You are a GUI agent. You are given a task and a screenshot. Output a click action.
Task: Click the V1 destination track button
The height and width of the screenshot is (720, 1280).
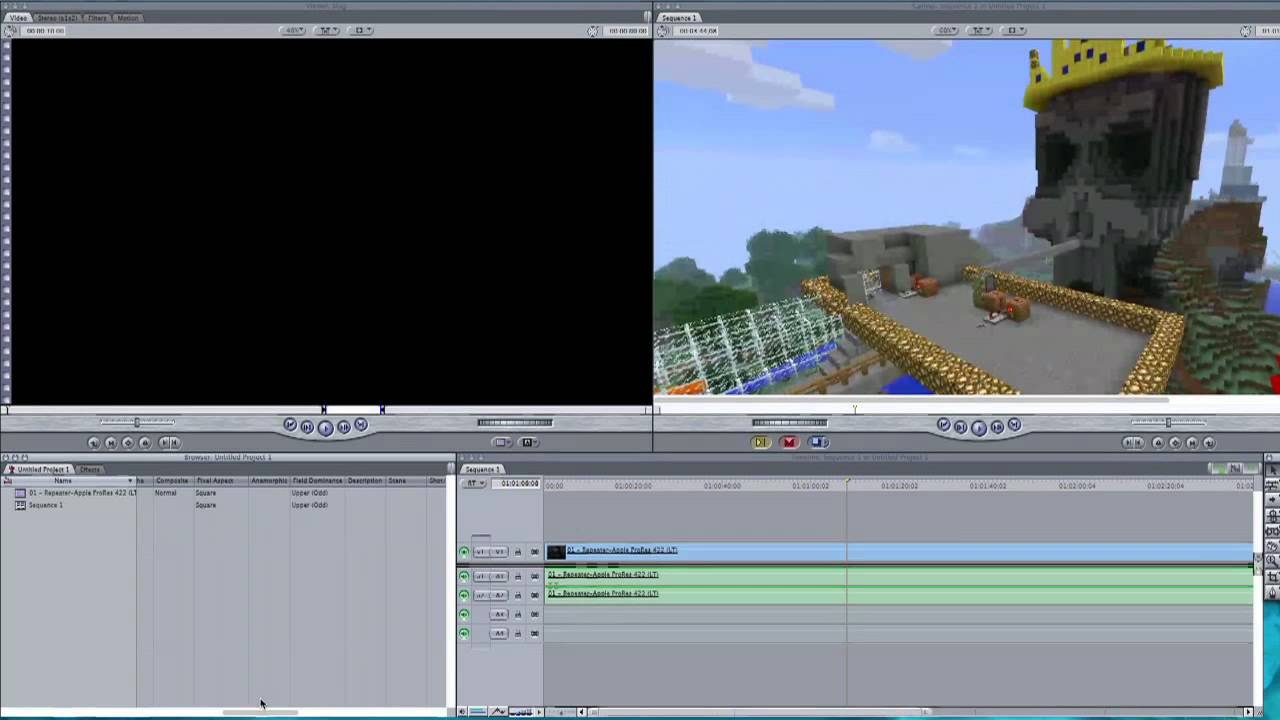(499, 552)
